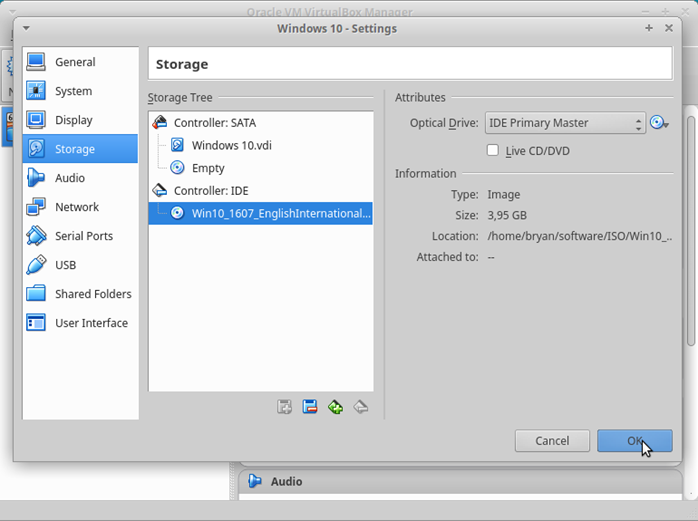Open the USB settings category

pos(80,265)
